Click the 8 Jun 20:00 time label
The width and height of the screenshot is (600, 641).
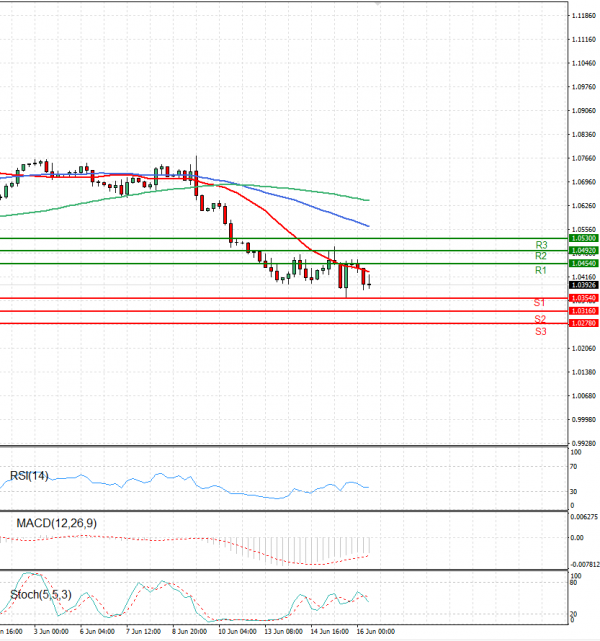(x=190, y=632)
